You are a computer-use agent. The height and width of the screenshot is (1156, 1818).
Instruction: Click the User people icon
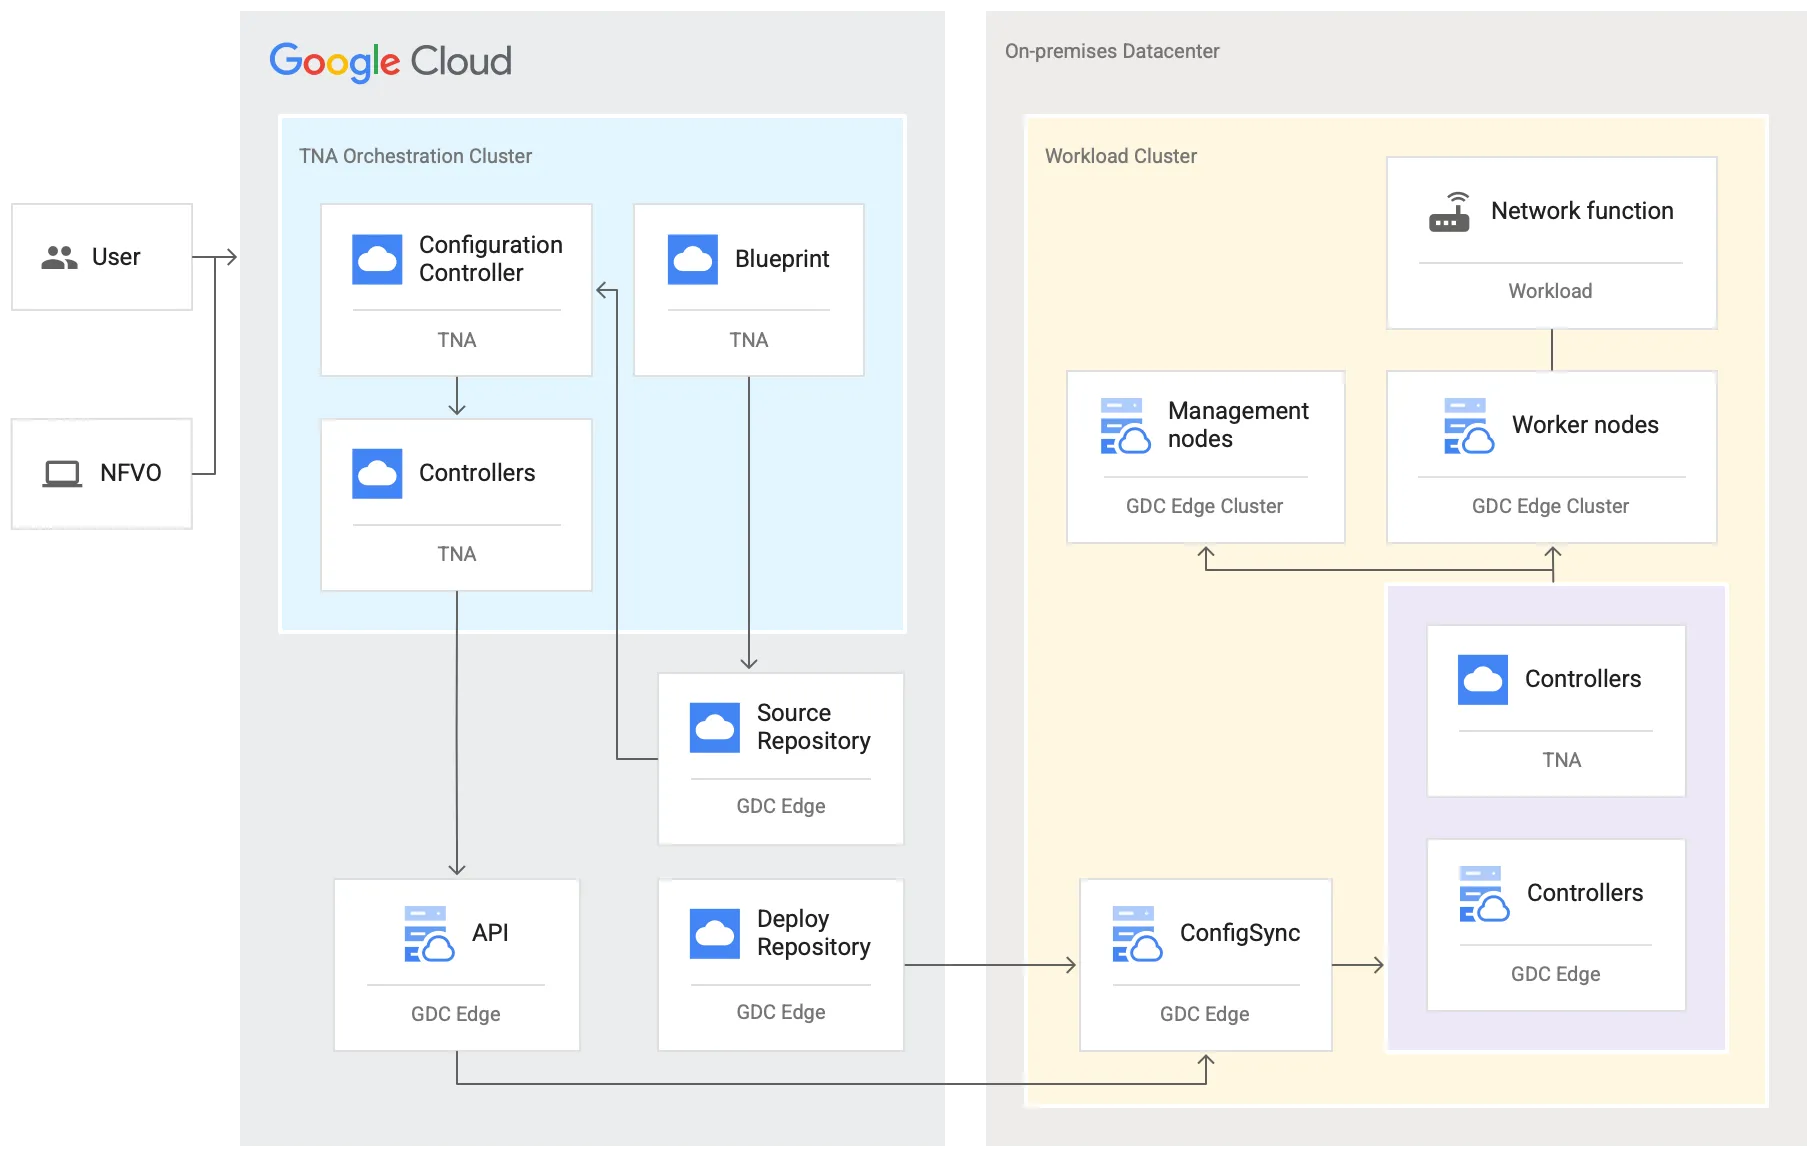[59, 258]
